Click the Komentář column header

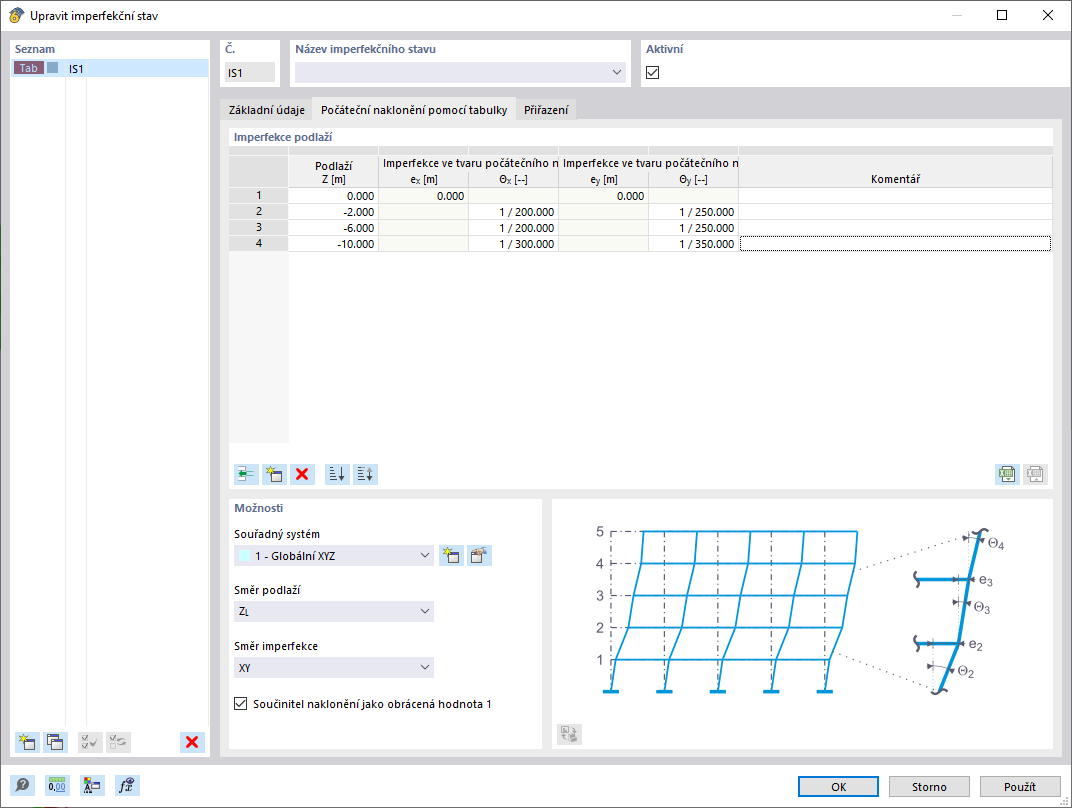click(x=896, y=172)
